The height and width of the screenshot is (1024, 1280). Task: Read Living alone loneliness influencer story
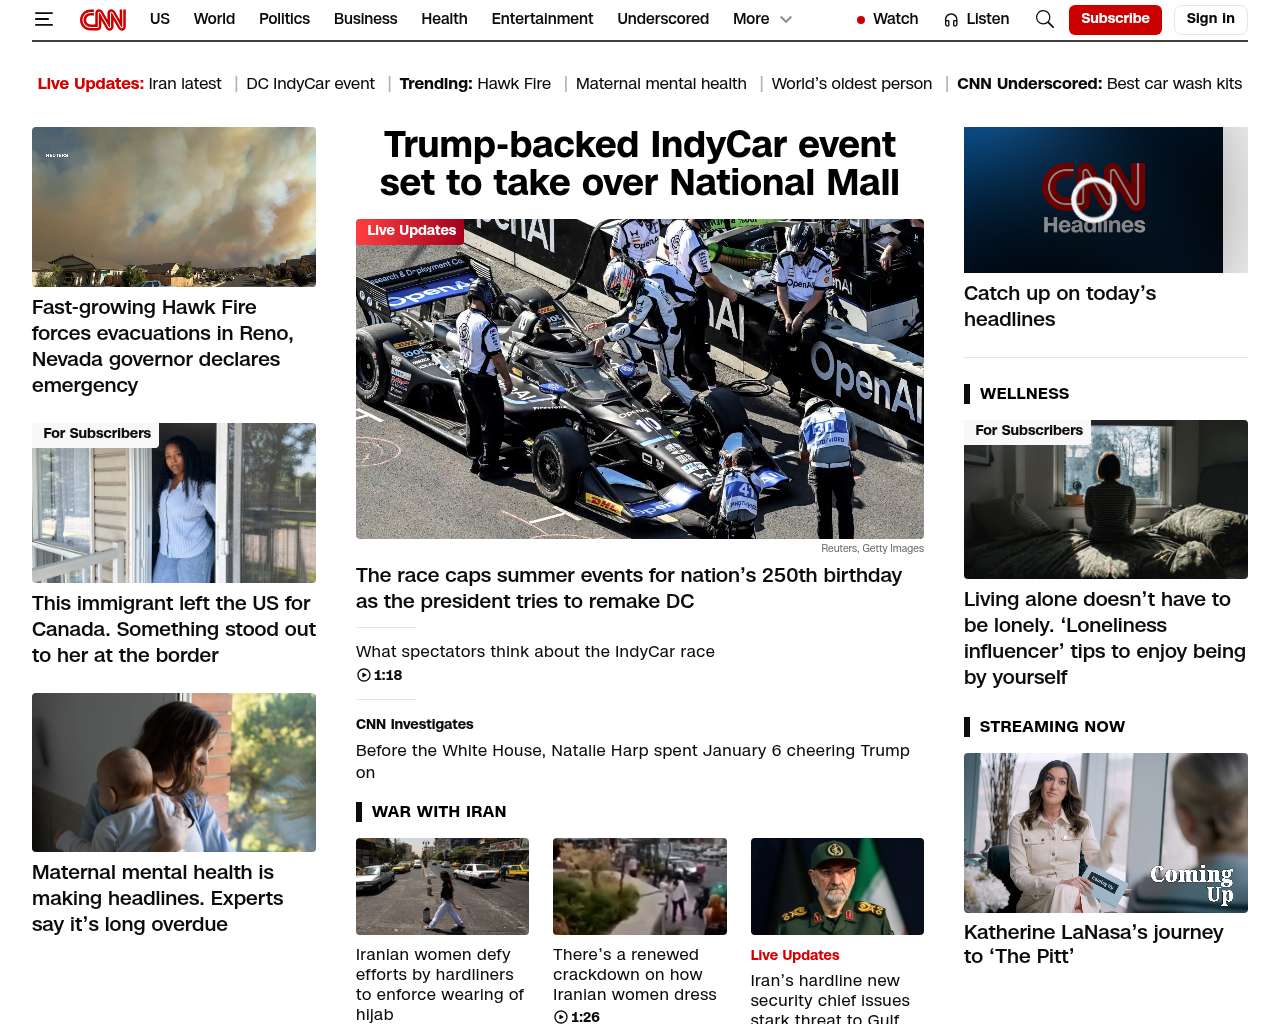click(1105, 638)
